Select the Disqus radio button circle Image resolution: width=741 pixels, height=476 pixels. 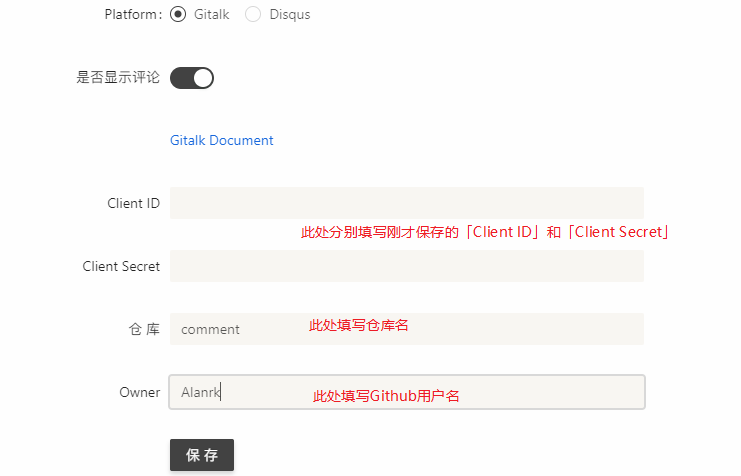point(253,14)
